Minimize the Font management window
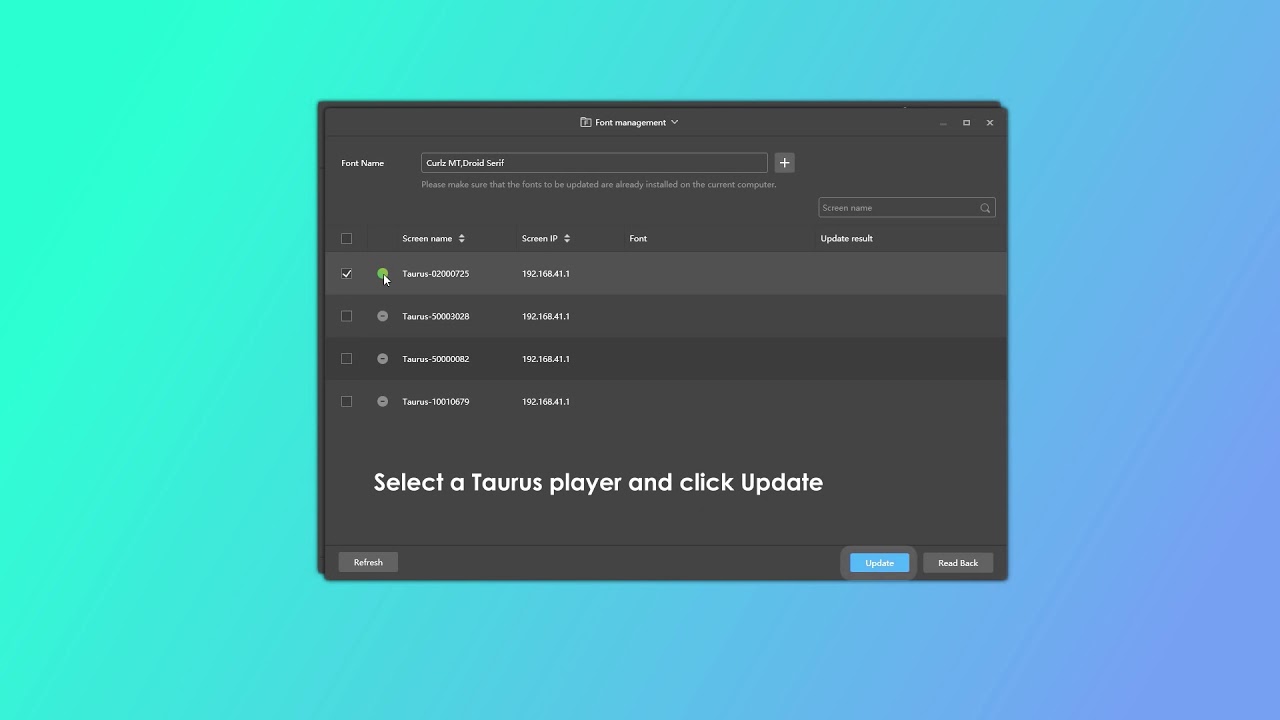The width and height of the screenshot is (1280, 720). pyautogui.click(x=943, y=123)
